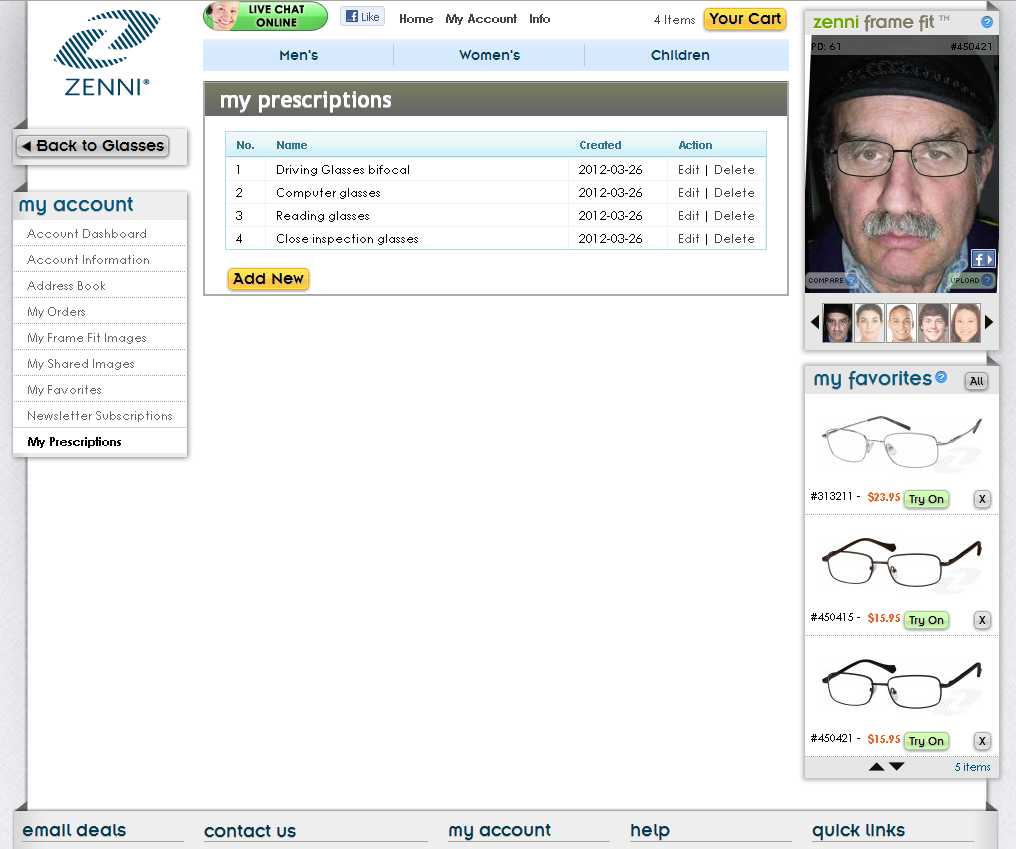Open the Women's category tab
This screenshot has height=849, width=1016.
[489, 55]
